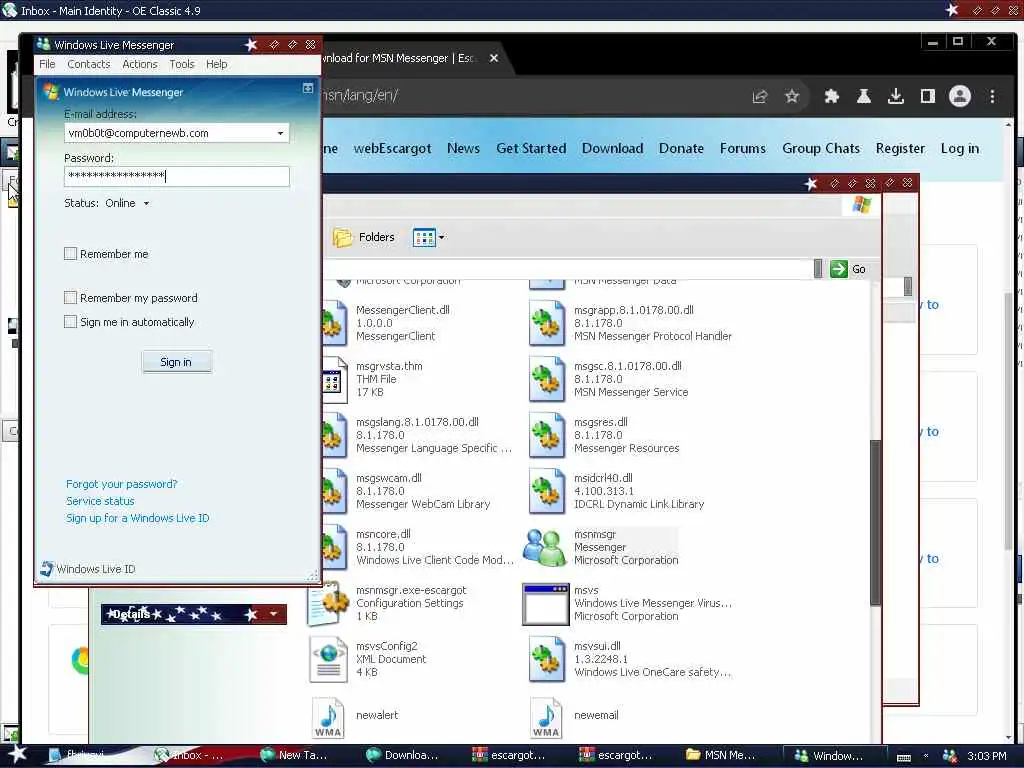Image resolution: width=1024 pixels, height=768 pixels.
Task: Open the Chrome profile avatar
Action: (959, 97)
